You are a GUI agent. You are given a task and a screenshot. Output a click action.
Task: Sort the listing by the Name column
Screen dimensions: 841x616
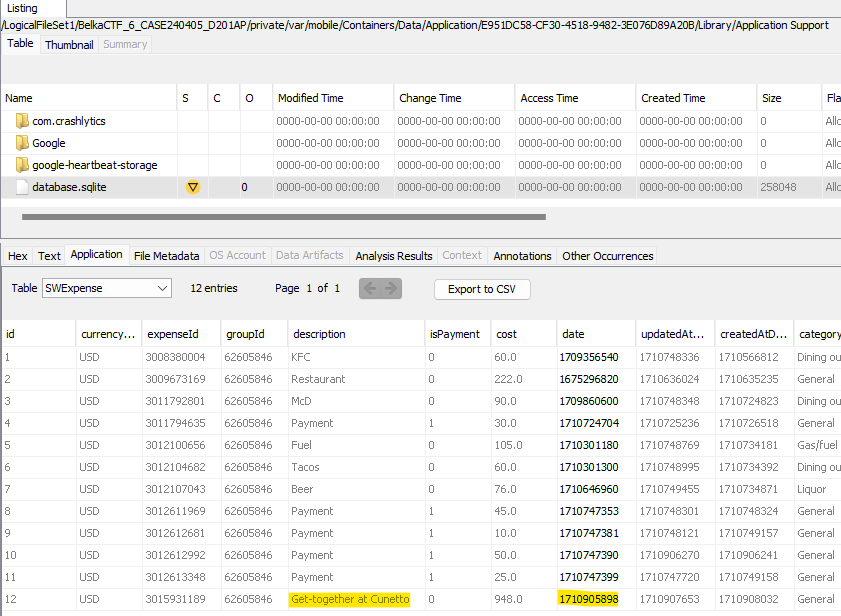[89, 98]
